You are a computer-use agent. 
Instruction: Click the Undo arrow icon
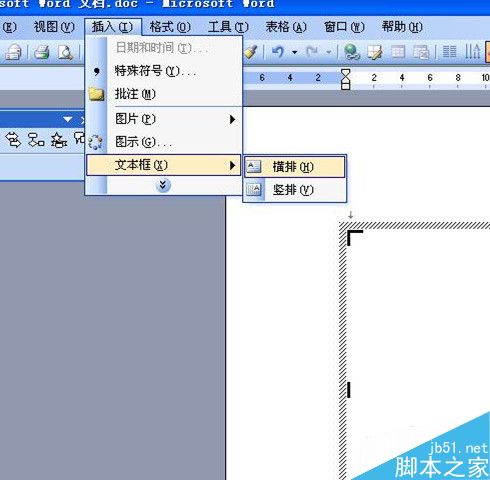(x=278, y=52)
